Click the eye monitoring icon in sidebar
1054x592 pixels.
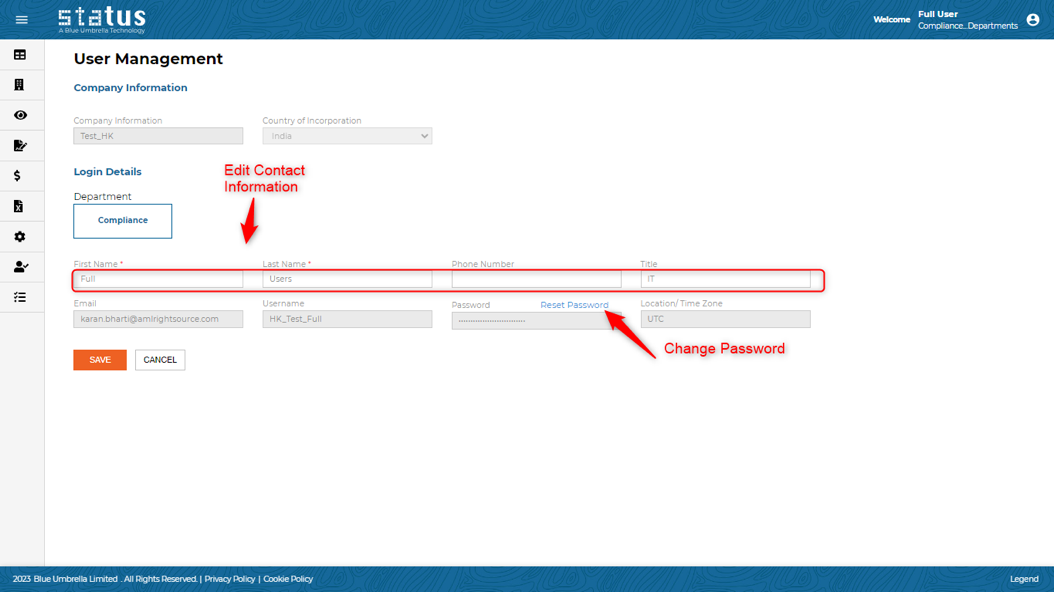coord(20,116)
